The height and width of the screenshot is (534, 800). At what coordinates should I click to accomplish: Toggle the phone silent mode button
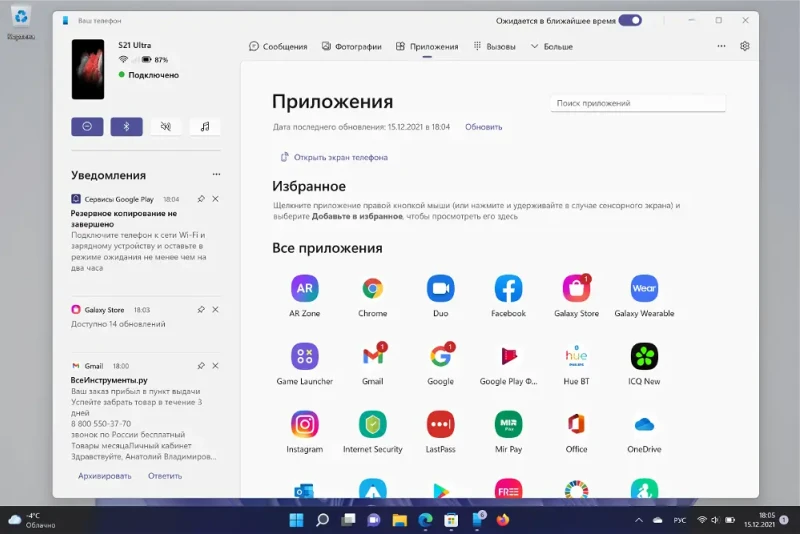(x=166, y=126)
